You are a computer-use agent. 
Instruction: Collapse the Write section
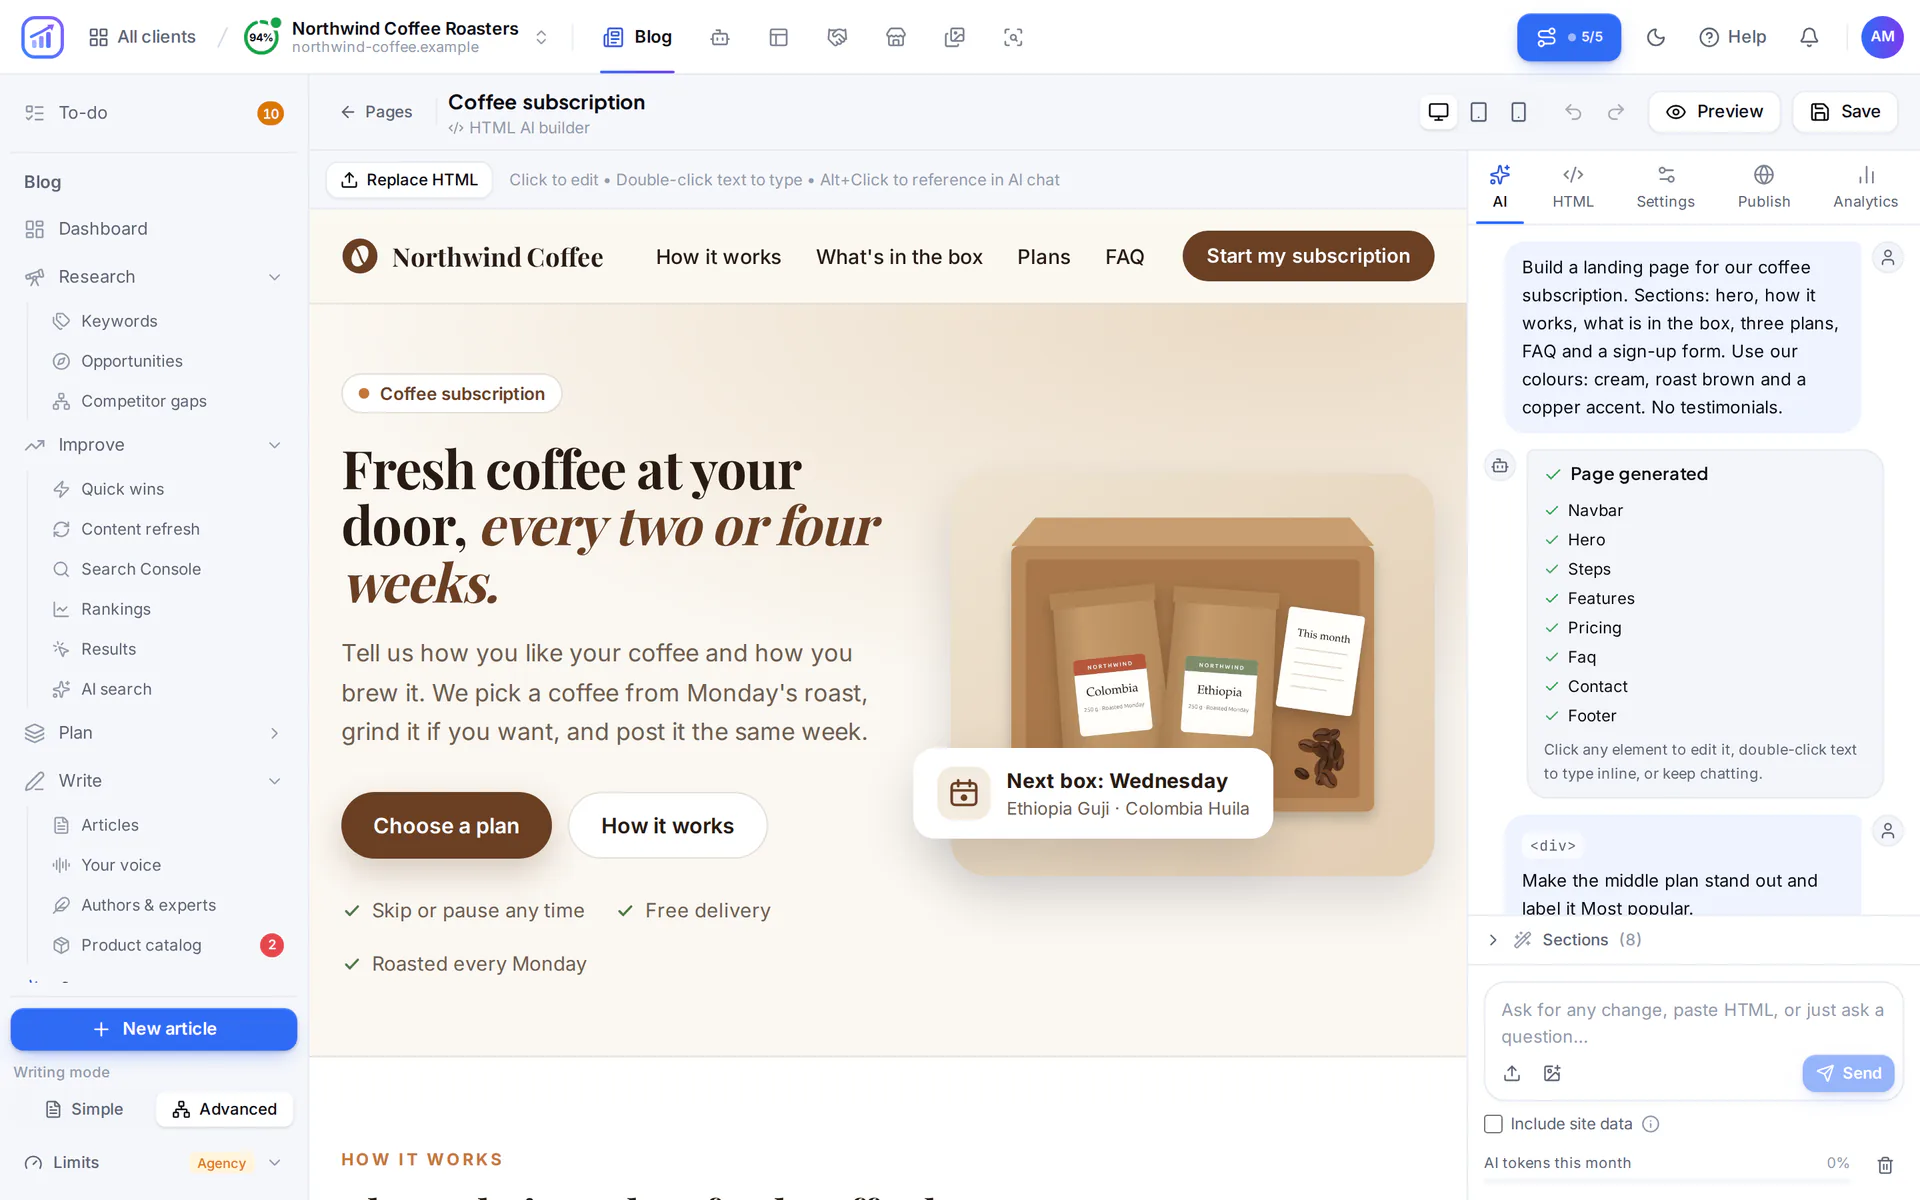coord(153,781)
